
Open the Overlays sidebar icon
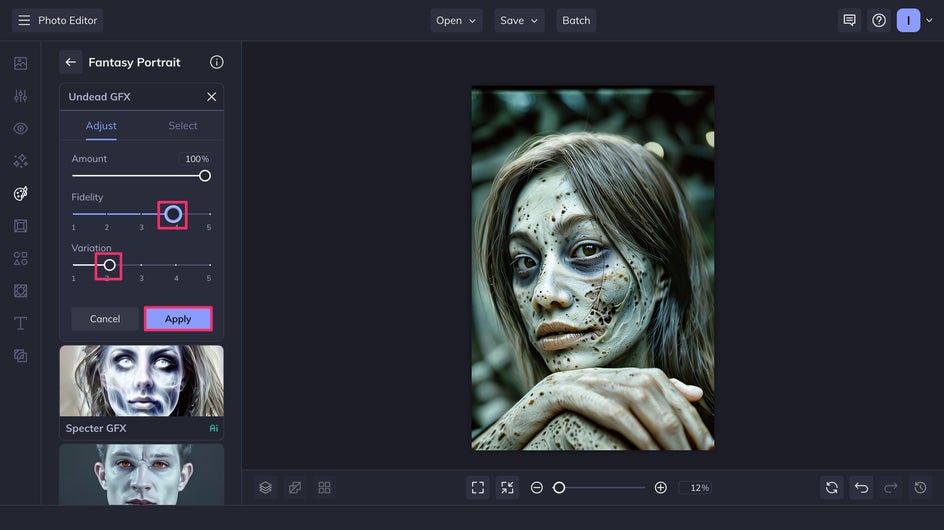pos(20,356)
